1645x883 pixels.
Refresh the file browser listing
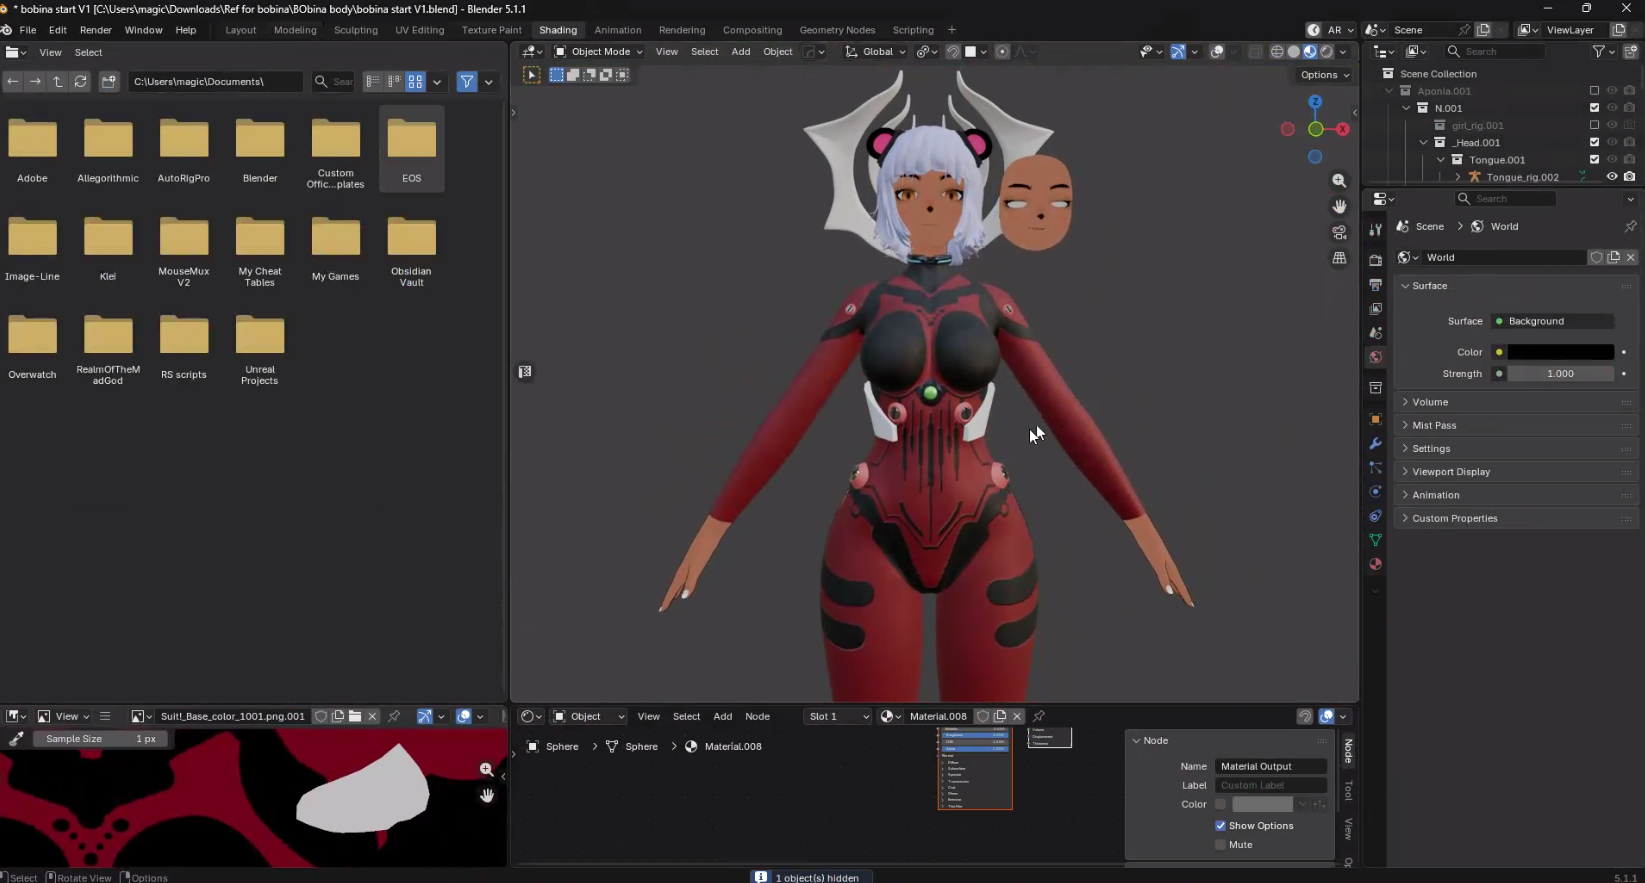pyautogui.click(x=81, y=82)
